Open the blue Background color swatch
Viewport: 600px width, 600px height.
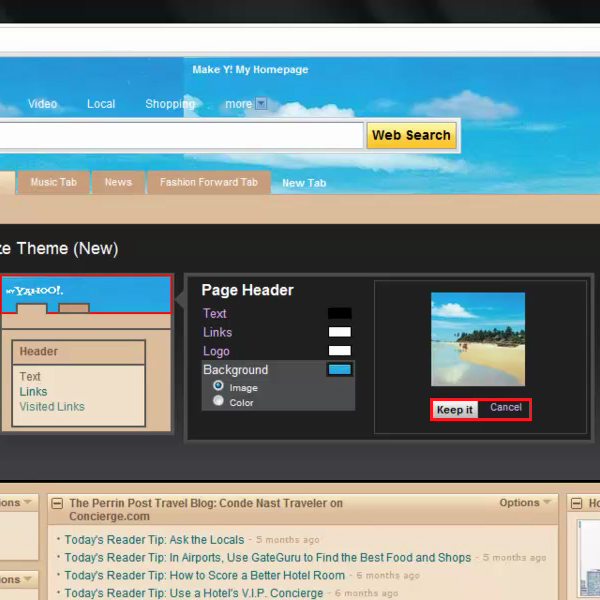point(339,369)
